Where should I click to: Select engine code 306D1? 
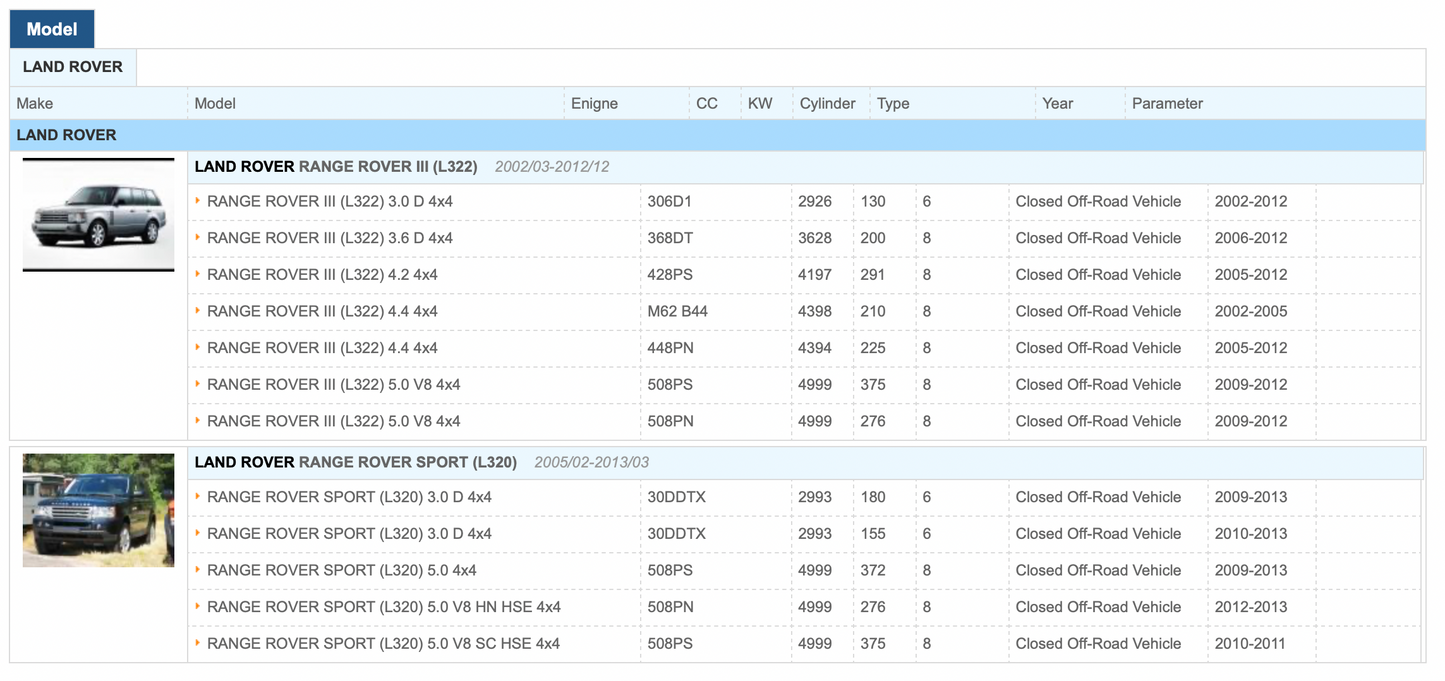(670, 201)
